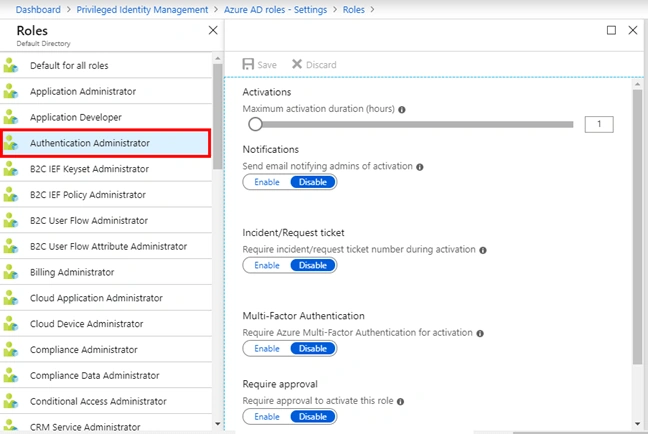The height and width of the screenshot is (434, 648).
Task: Click the activation duration slider handle
Action: tap(255, 124)
